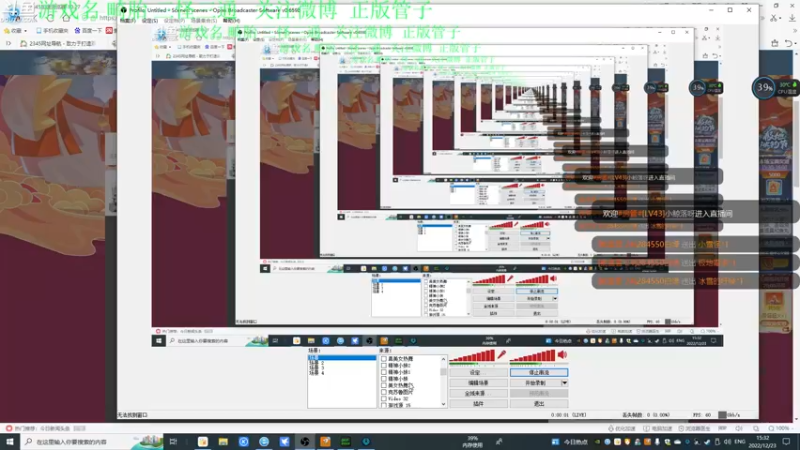Open the Windows Start menu

pyautogui.click(x=10, y=441)
